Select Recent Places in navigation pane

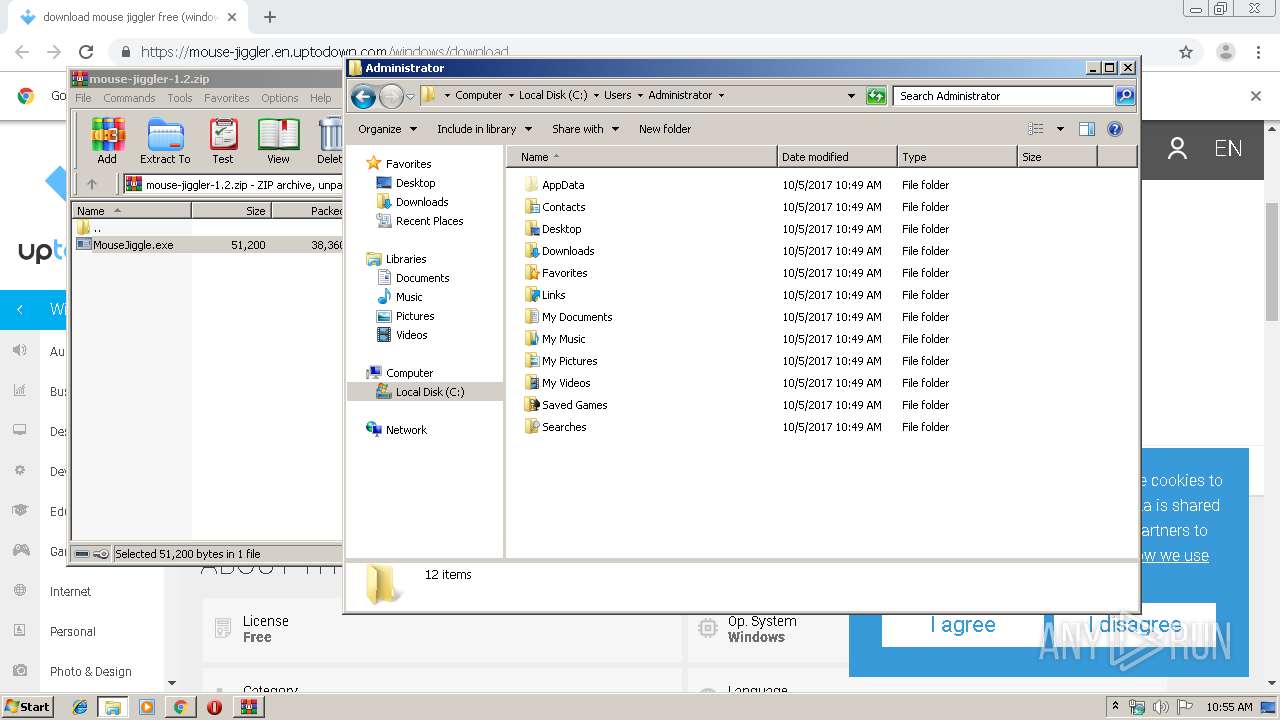(429, 221)
